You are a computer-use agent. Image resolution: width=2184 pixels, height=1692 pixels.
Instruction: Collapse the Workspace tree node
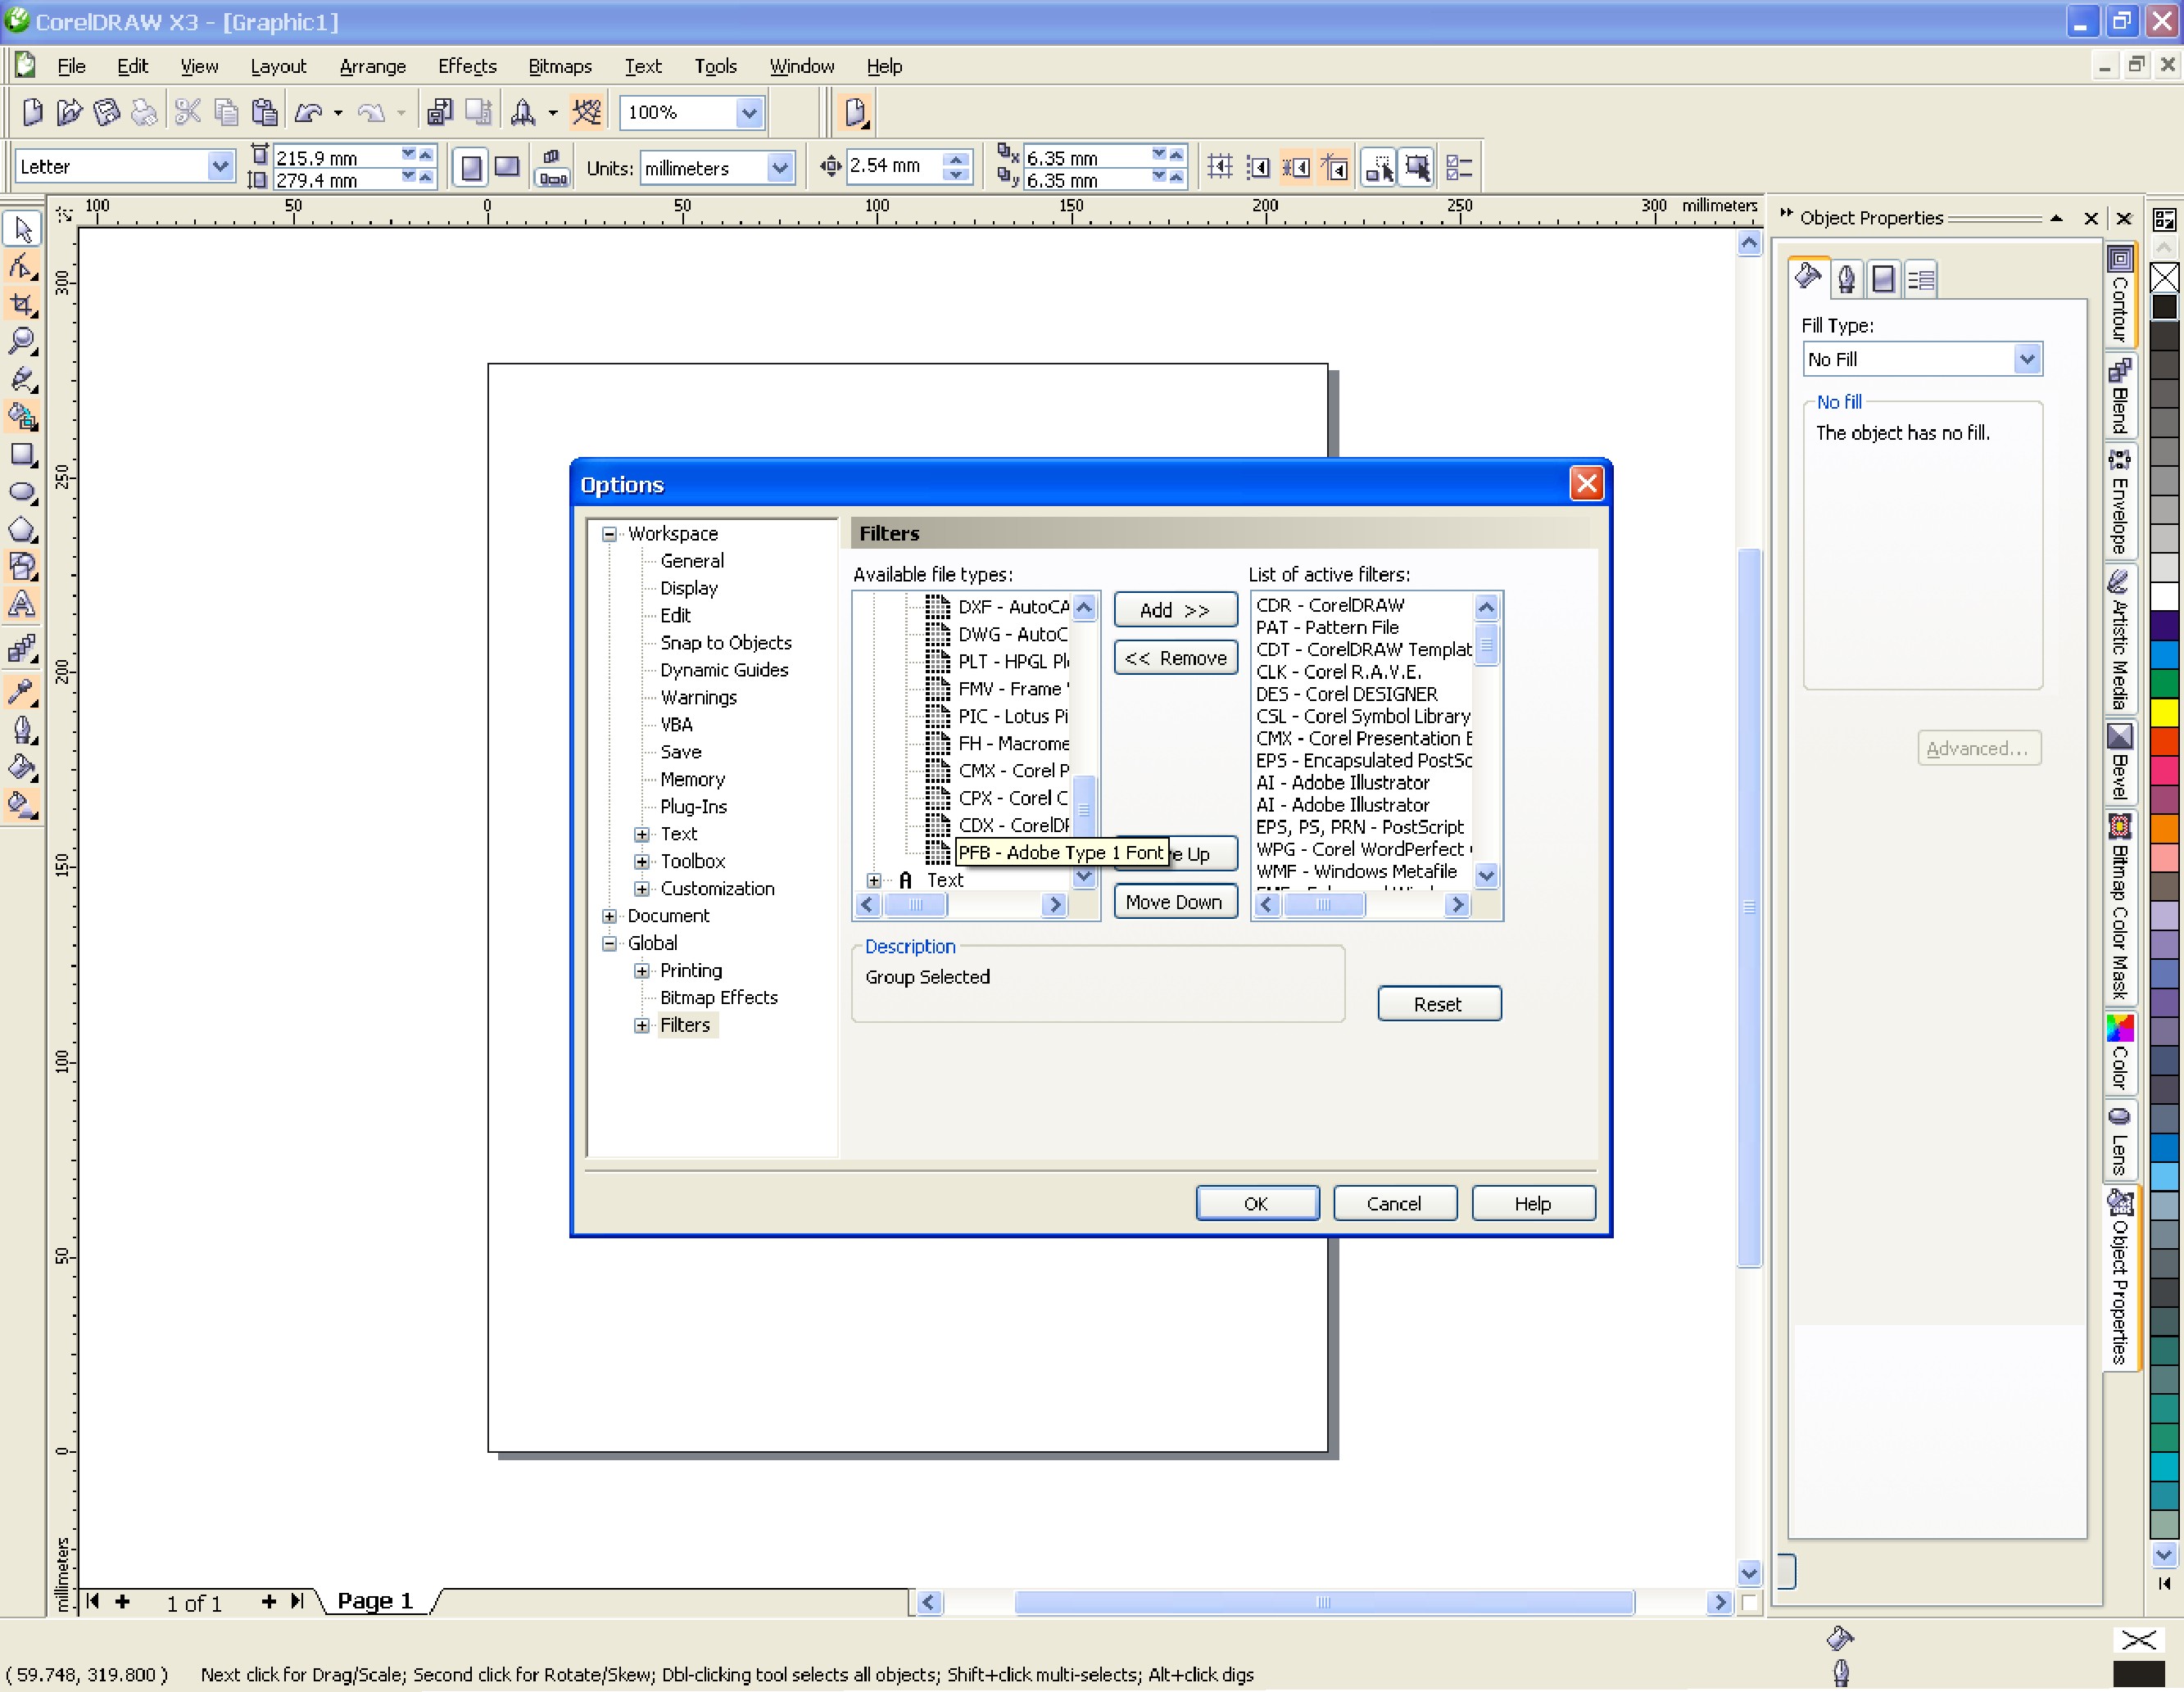[609, 534]
